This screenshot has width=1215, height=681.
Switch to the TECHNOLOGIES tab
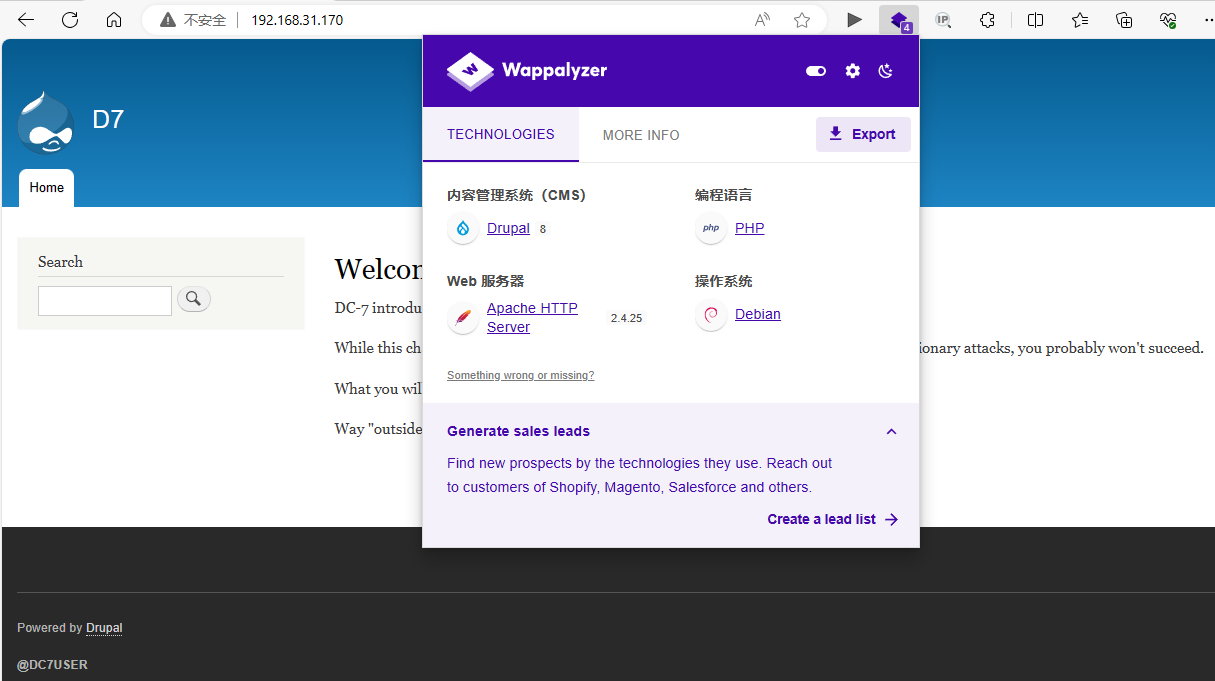501,134
